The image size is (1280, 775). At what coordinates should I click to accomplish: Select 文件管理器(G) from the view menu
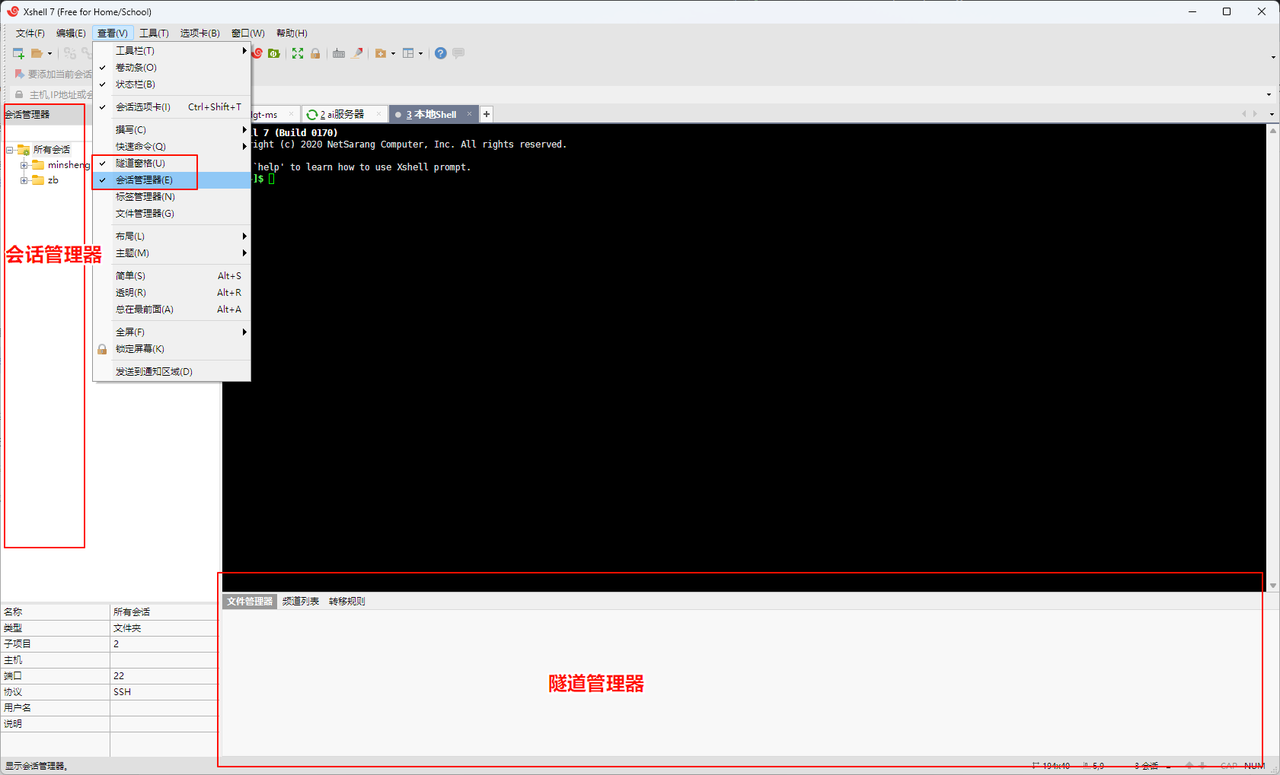coord(145,213)
